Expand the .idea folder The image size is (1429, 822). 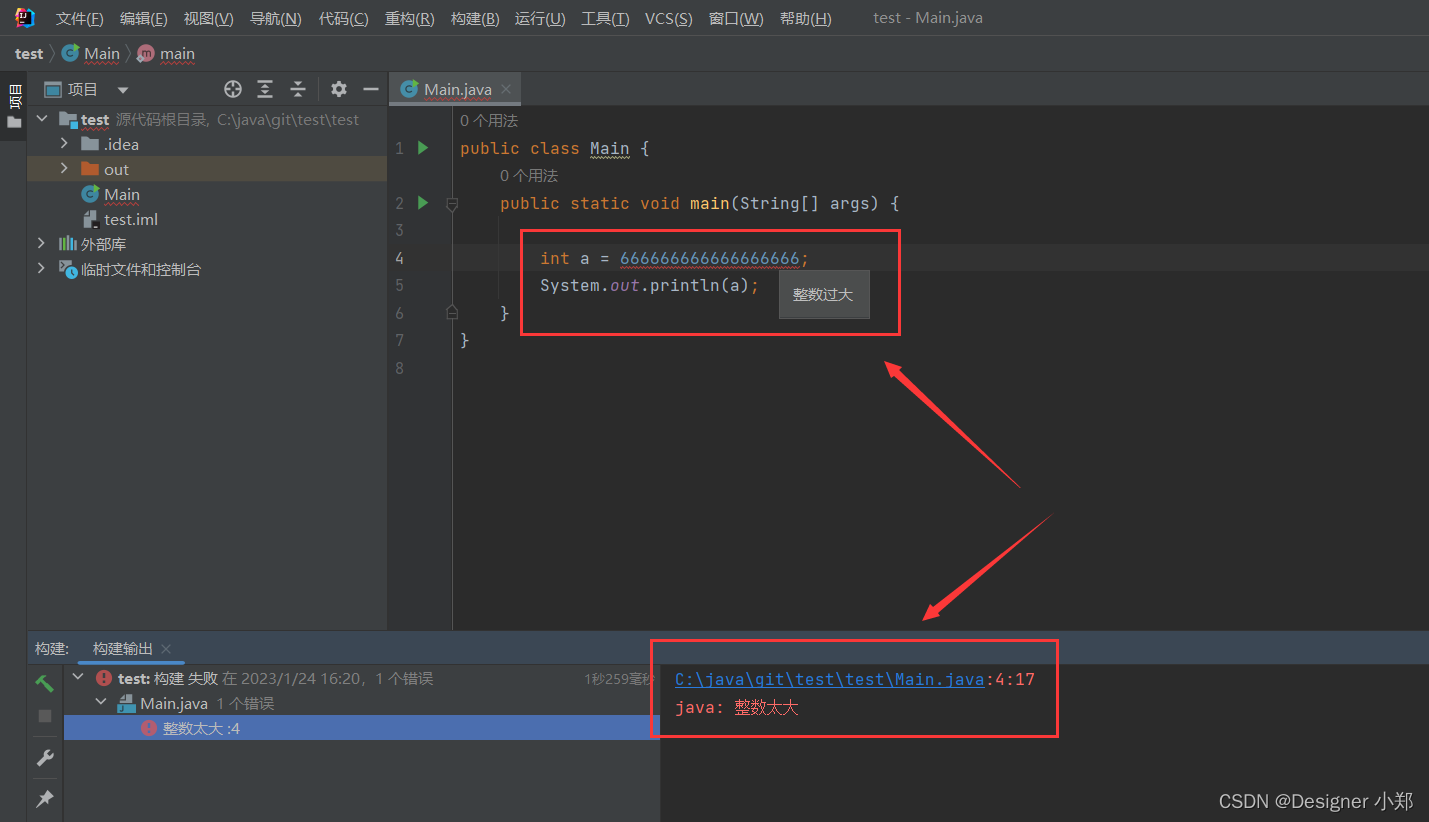pyautogui.click(x=65, y=144)
